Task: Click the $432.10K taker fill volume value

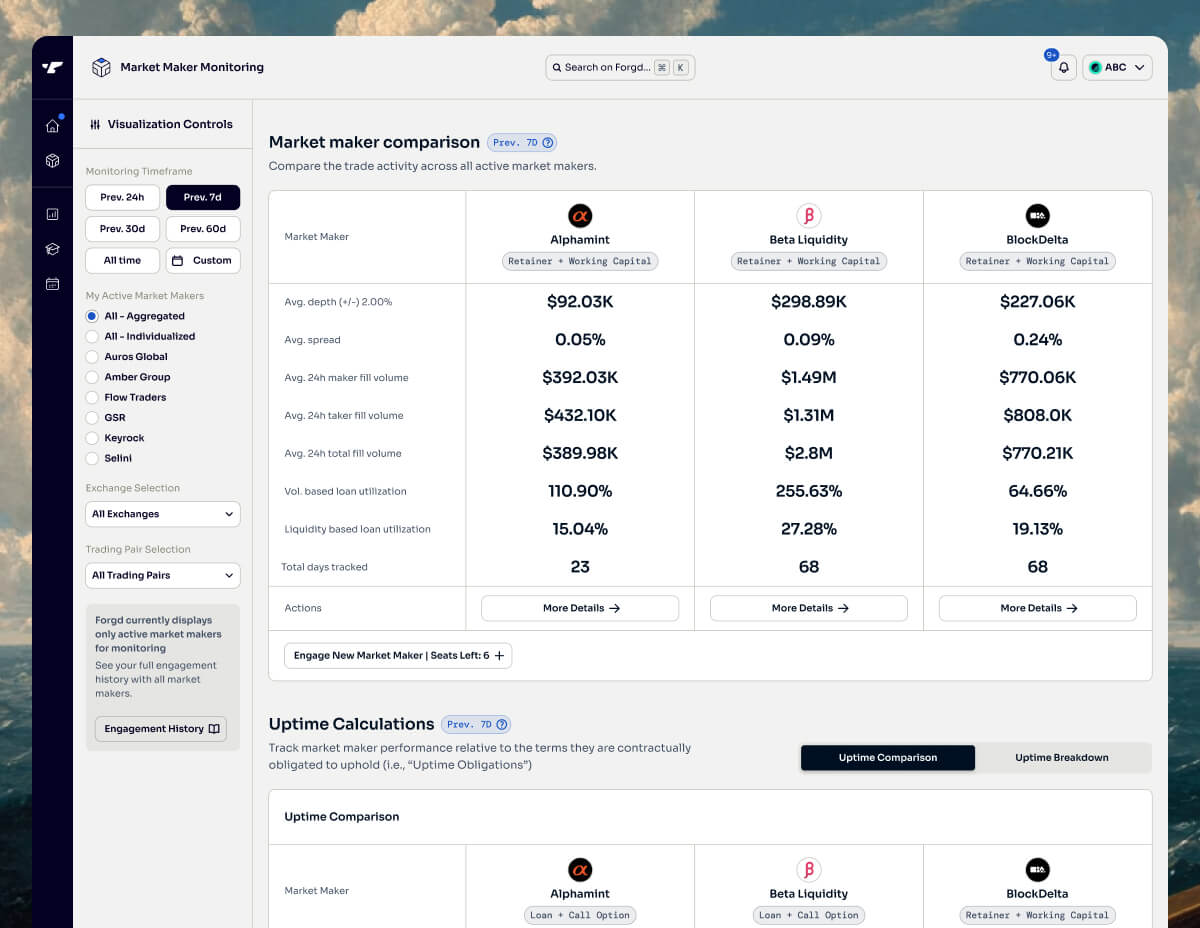Action: pyautogui.click(x=580, y=415)
